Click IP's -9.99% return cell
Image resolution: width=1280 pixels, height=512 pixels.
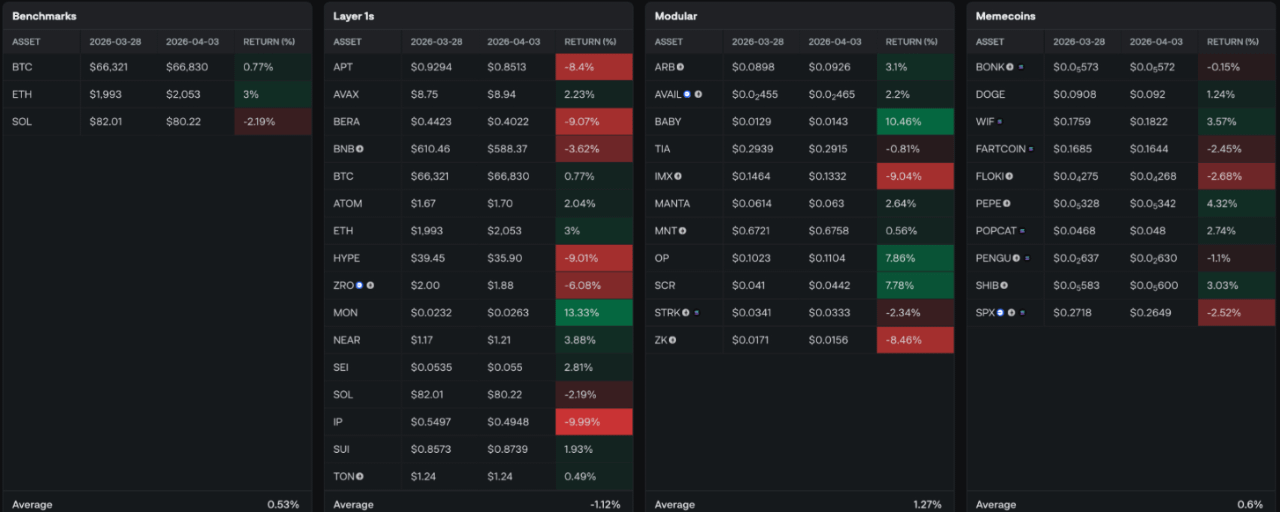(x=594, y=422)
